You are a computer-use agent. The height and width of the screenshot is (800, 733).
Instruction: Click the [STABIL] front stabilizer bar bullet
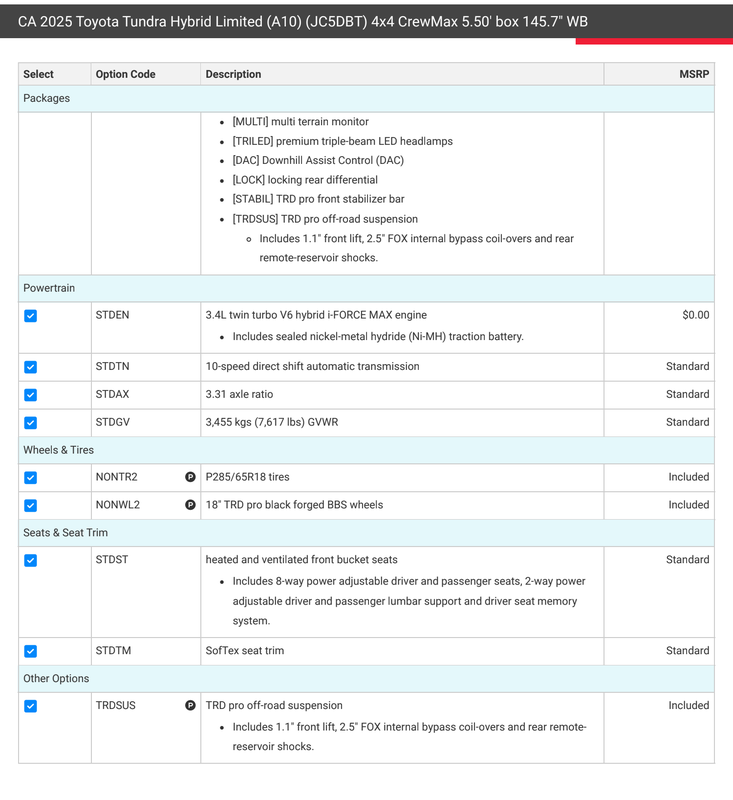318,199
